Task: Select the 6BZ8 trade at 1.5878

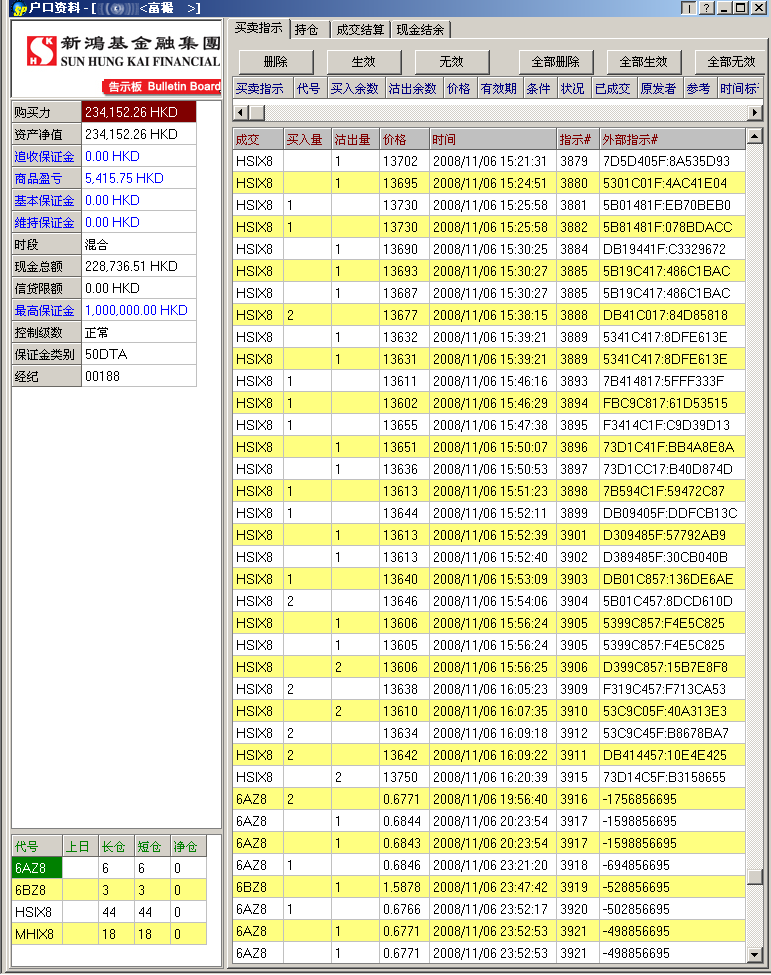Action: (x=489, y=887)
